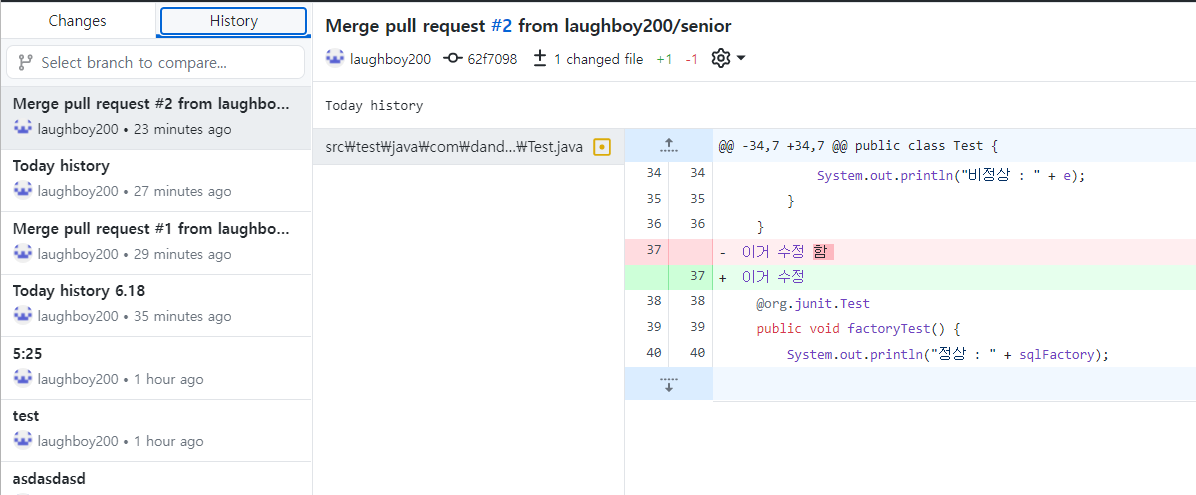Click the public void factoryTest() line
The width and height of the screenshot is (1196, 495).
[x=857, y=329]
